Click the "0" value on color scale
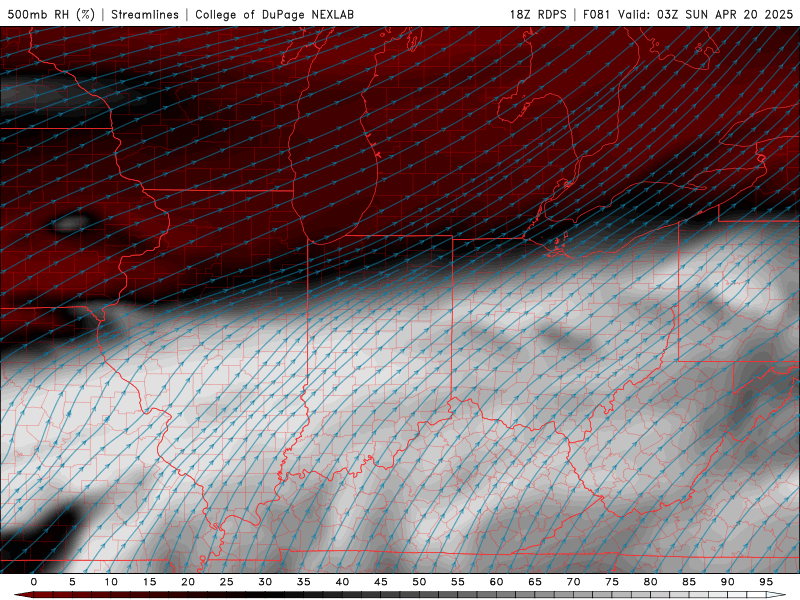 (34, 582)
